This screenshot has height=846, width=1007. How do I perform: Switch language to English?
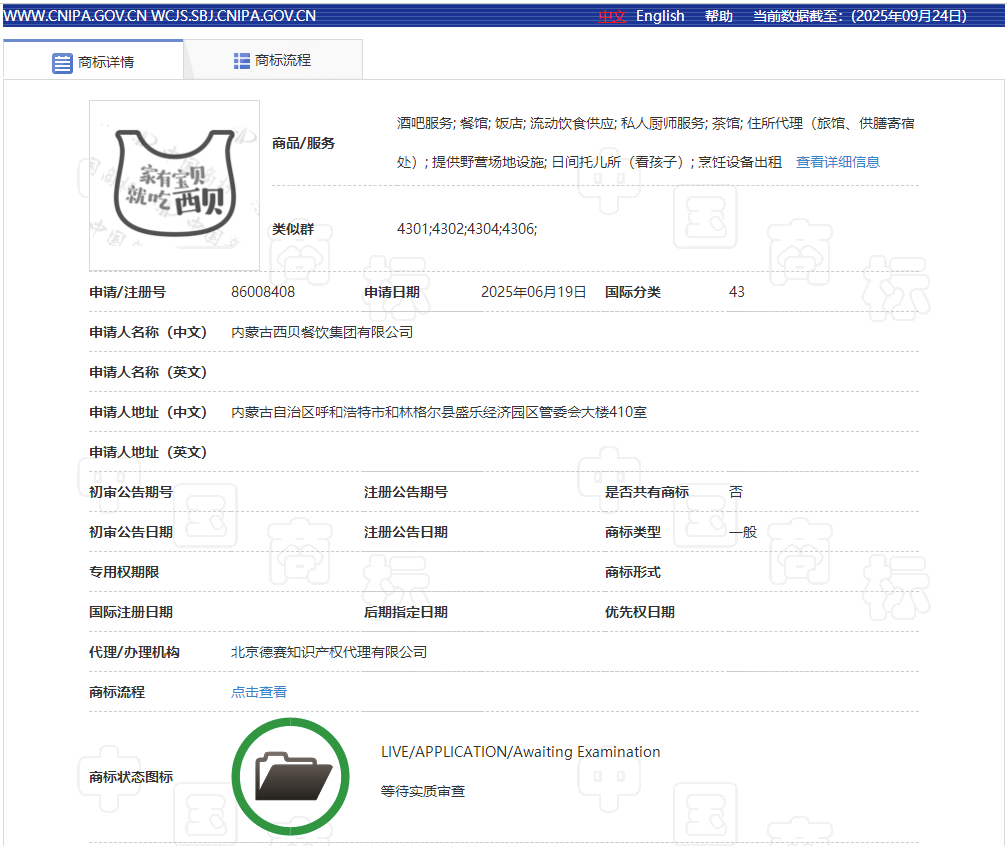click(660, 16)
